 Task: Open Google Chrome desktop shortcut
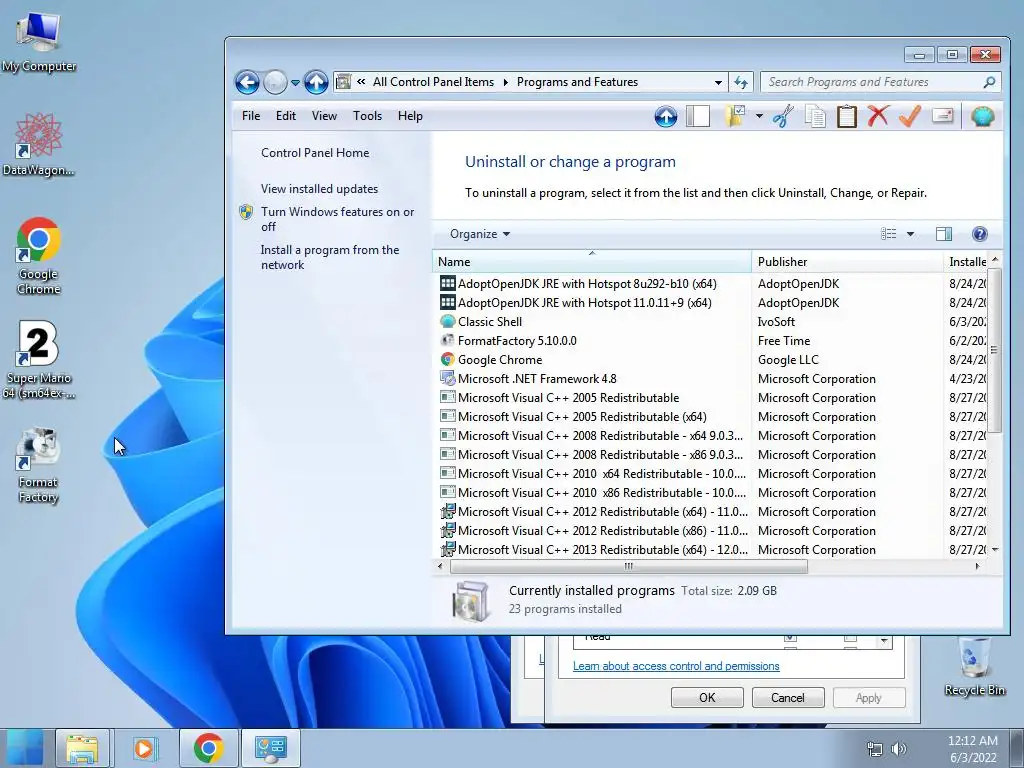[39, 256]
